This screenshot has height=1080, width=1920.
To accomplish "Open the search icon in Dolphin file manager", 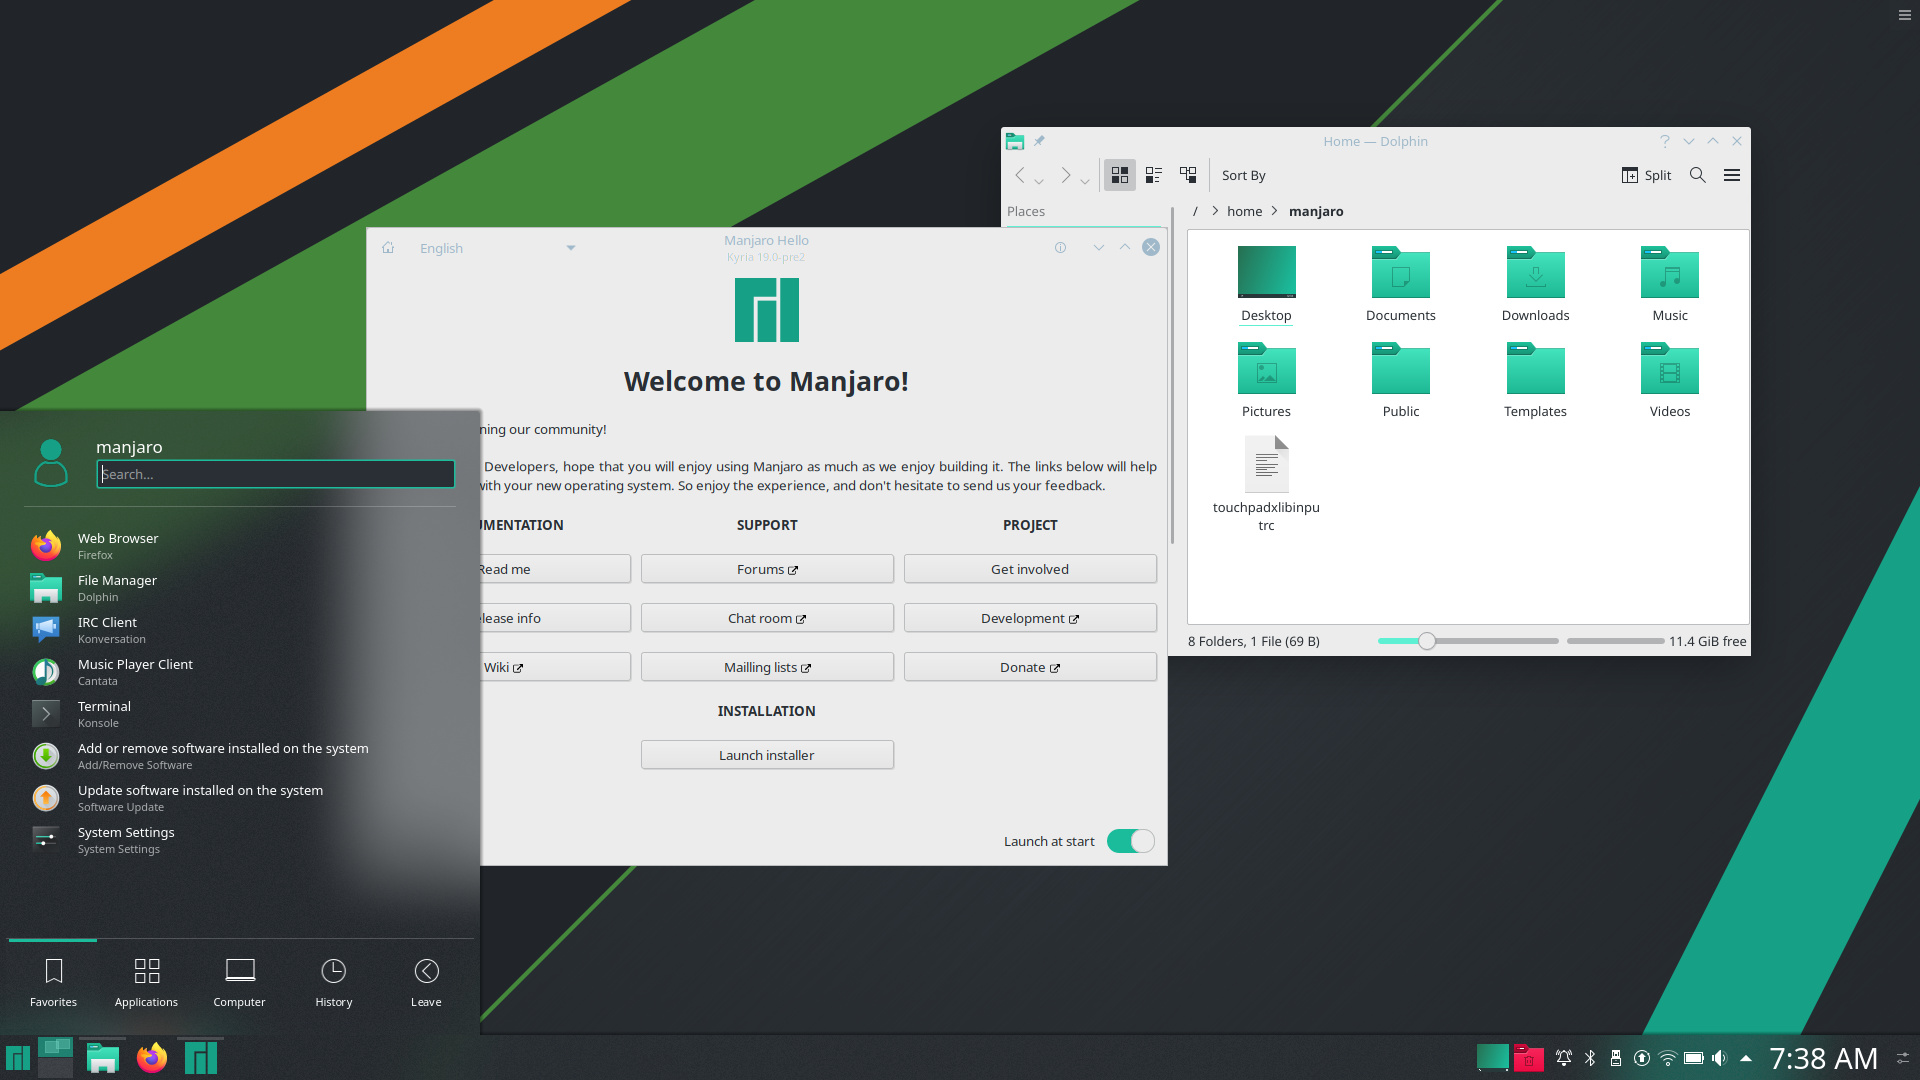I will pos(1698,174).
